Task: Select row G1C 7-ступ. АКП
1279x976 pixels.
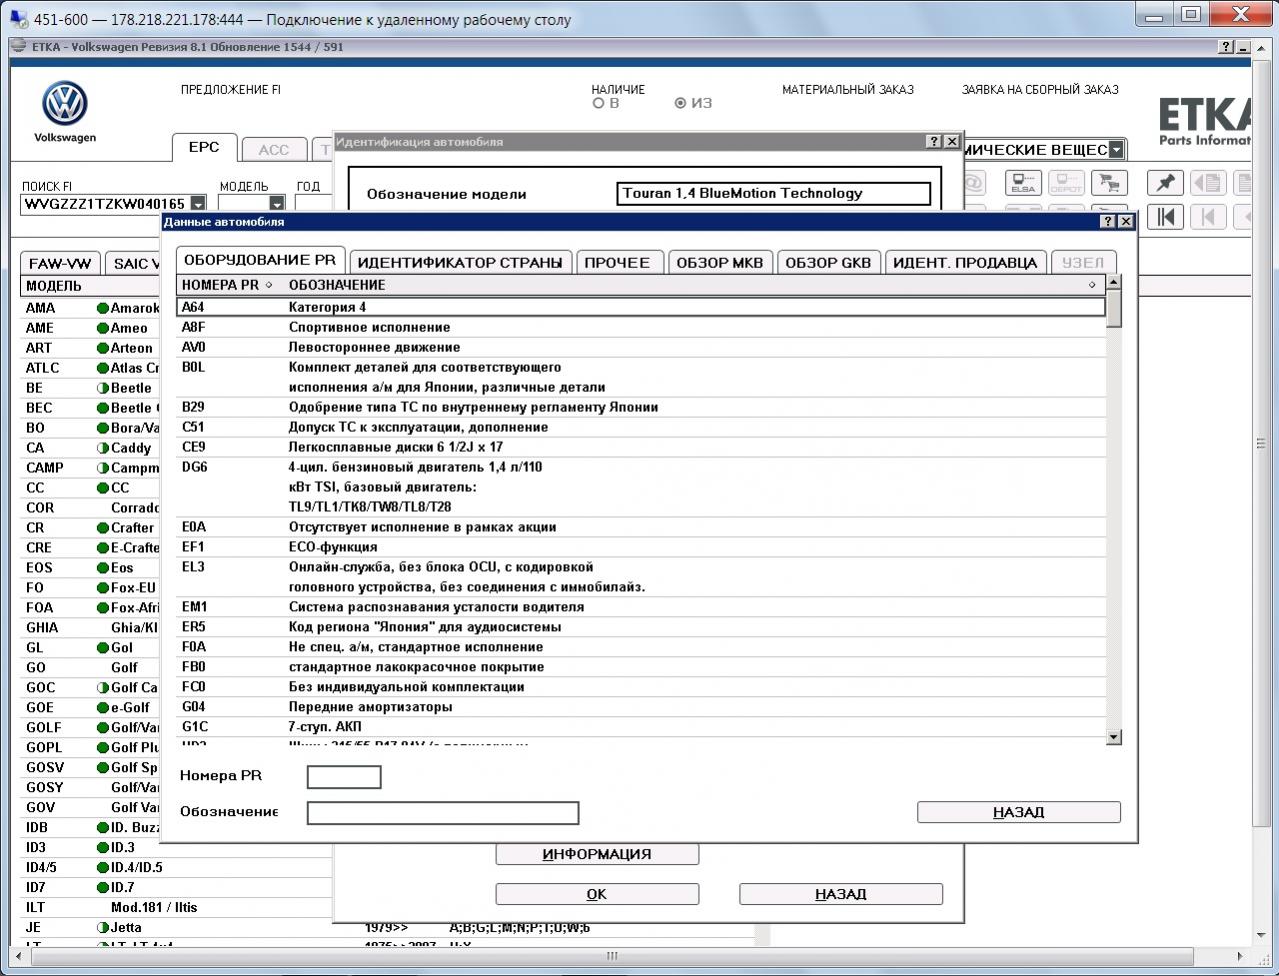Action: click(641, 727)
